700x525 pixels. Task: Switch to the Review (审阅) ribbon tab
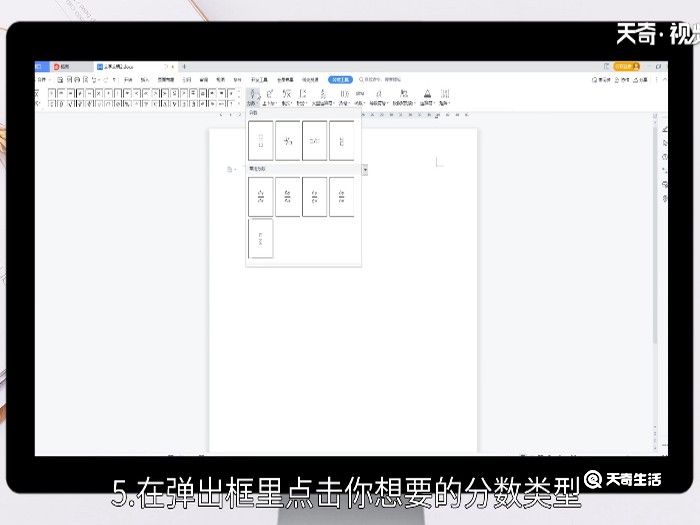click(204, 79)
